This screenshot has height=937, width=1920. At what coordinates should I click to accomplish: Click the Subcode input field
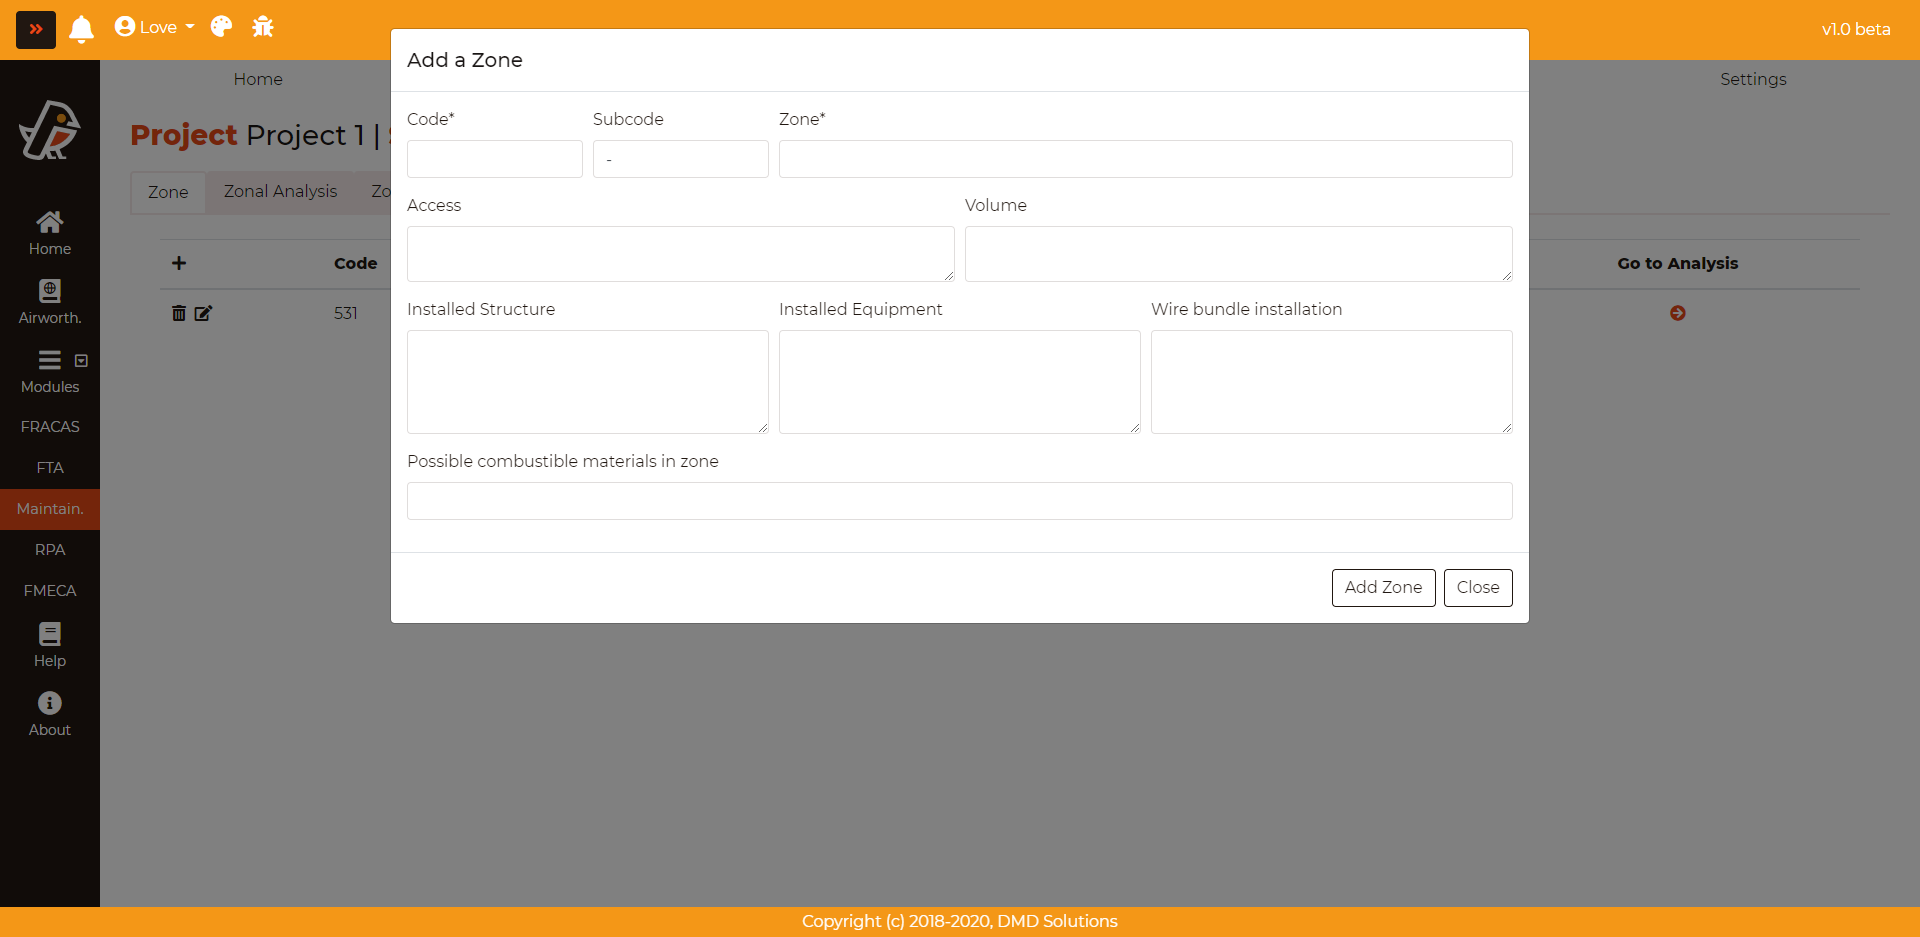[680, 159]
